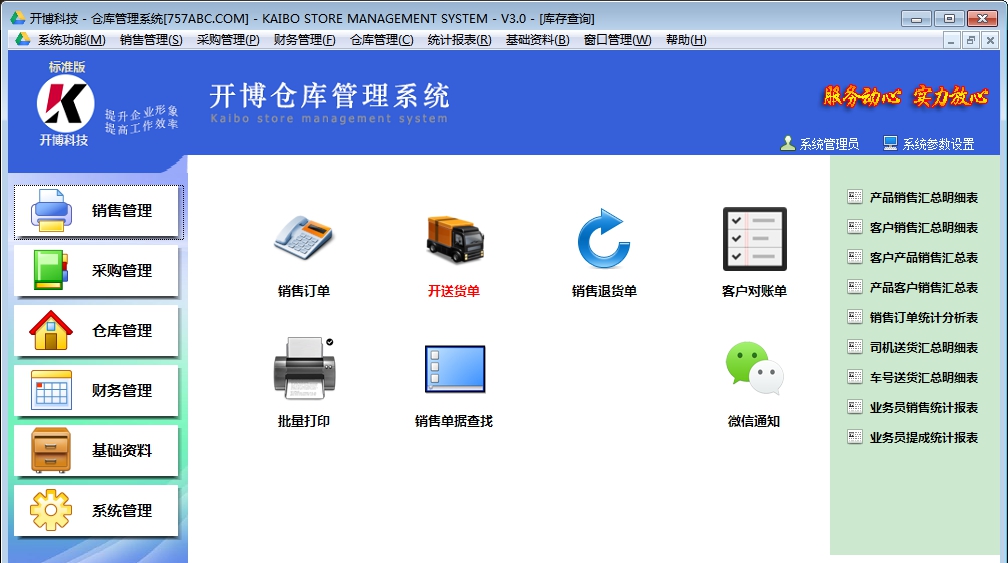Open the 产品客户销售汇总表 report link

(924, 287)
